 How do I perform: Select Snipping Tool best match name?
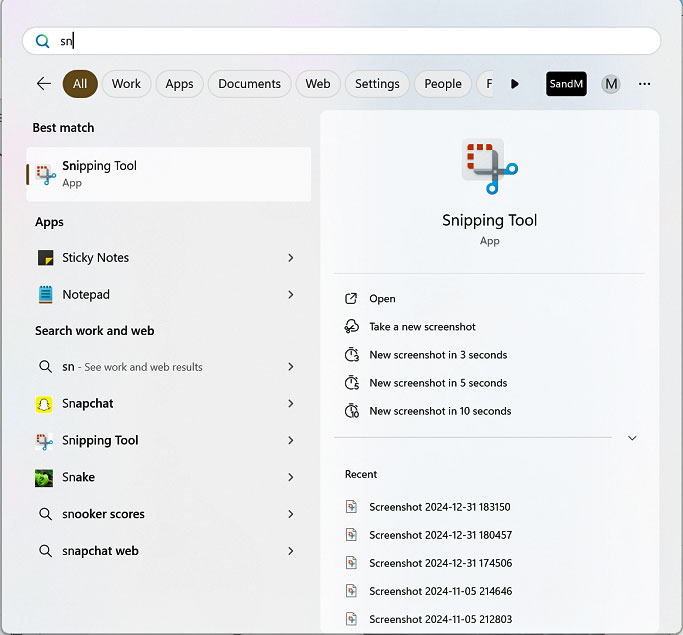pos(99,166)
